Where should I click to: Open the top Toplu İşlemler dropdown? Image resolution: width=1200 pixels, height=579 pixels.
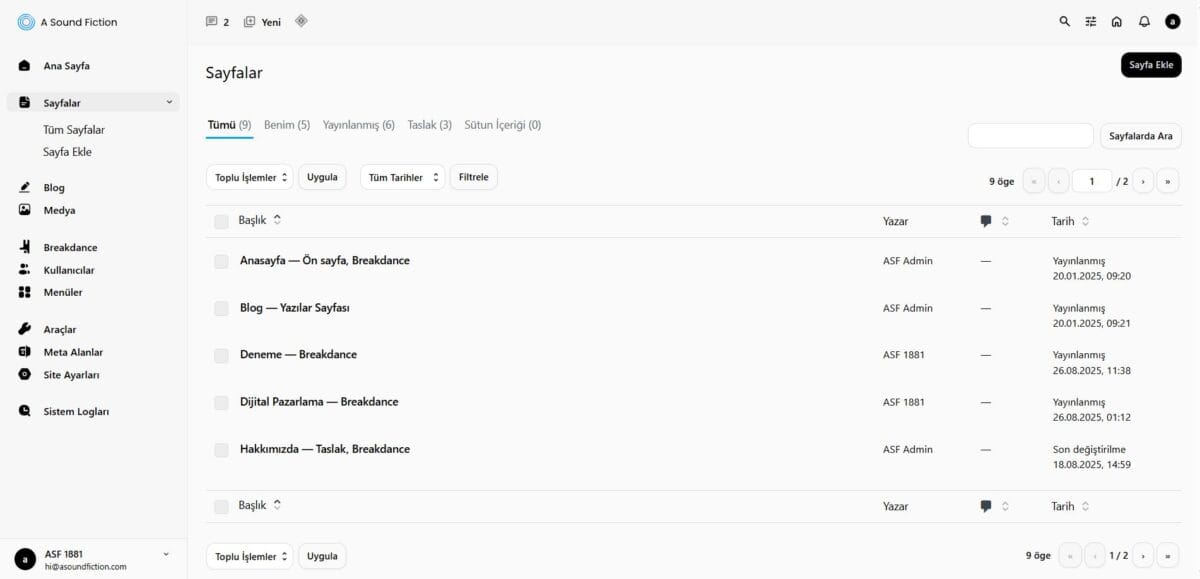pos(250,177)
